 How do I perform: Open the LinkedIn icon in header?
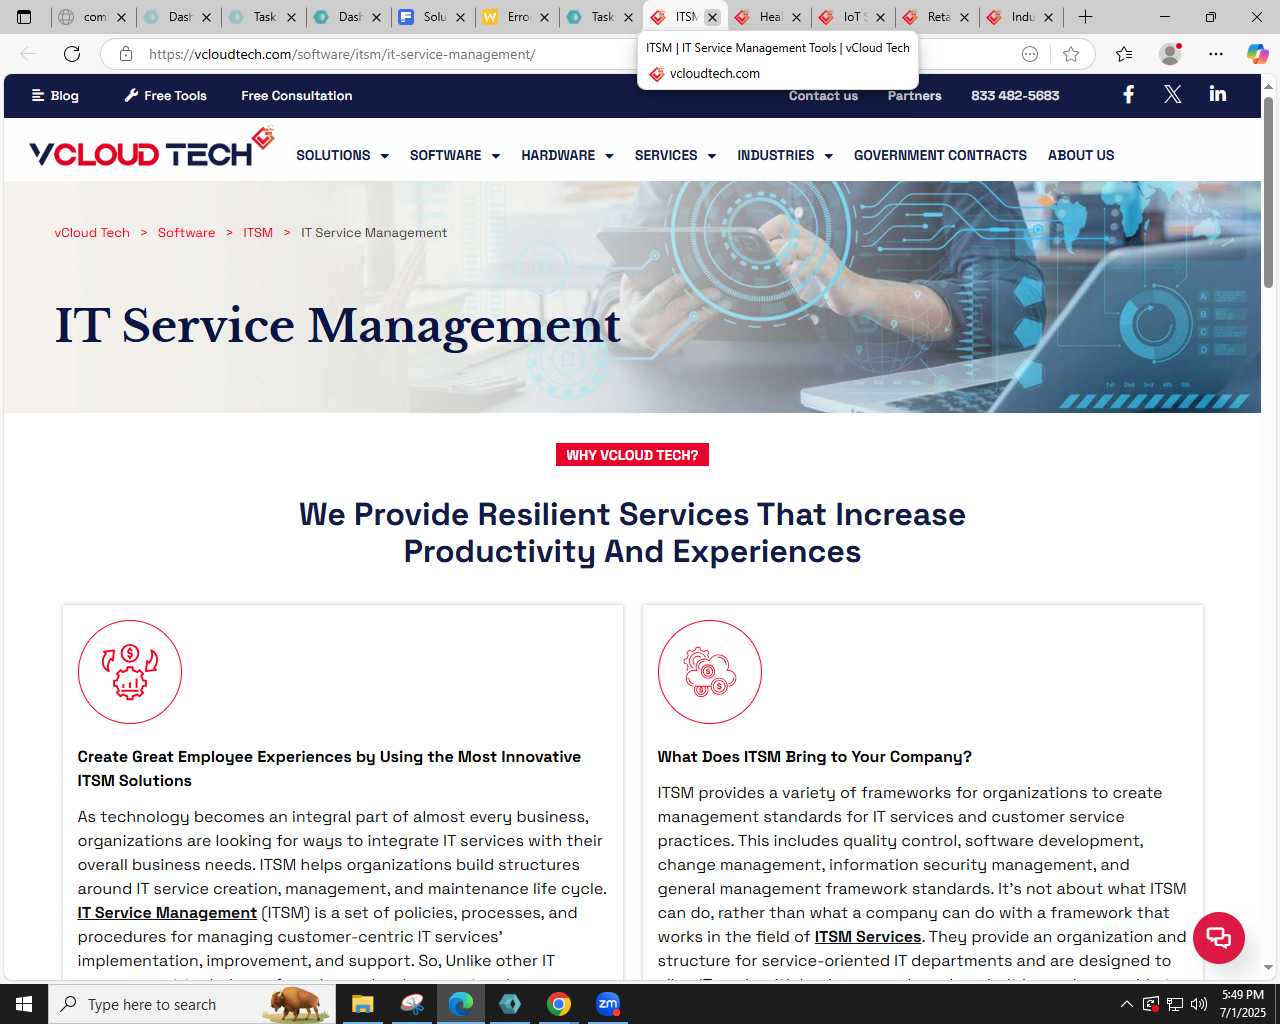coord(1217,94)
